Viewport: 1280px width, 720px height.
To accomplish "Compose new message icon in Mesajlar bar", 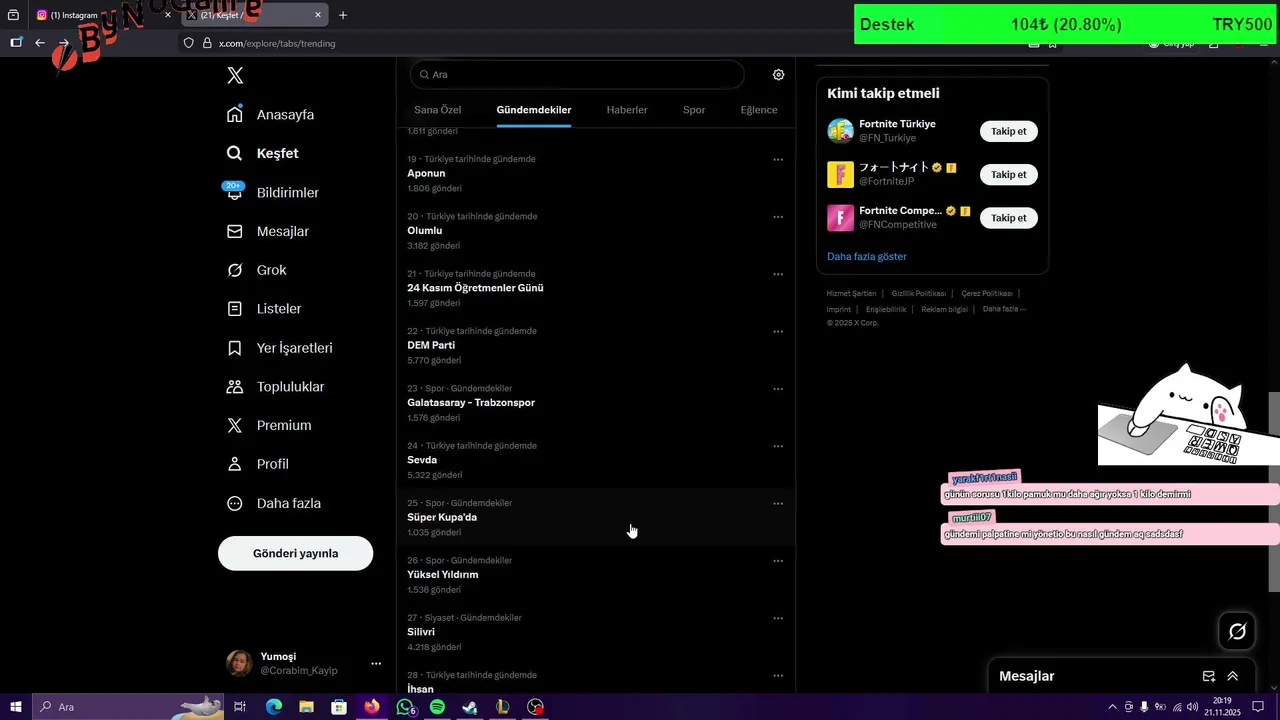I will click(1208, 677).
